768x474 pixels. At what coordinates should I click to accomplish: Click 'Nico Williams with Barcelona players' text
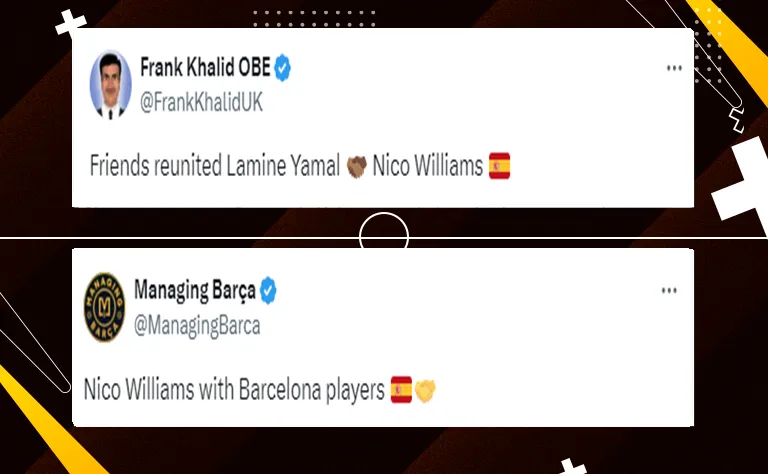(234, 390)
